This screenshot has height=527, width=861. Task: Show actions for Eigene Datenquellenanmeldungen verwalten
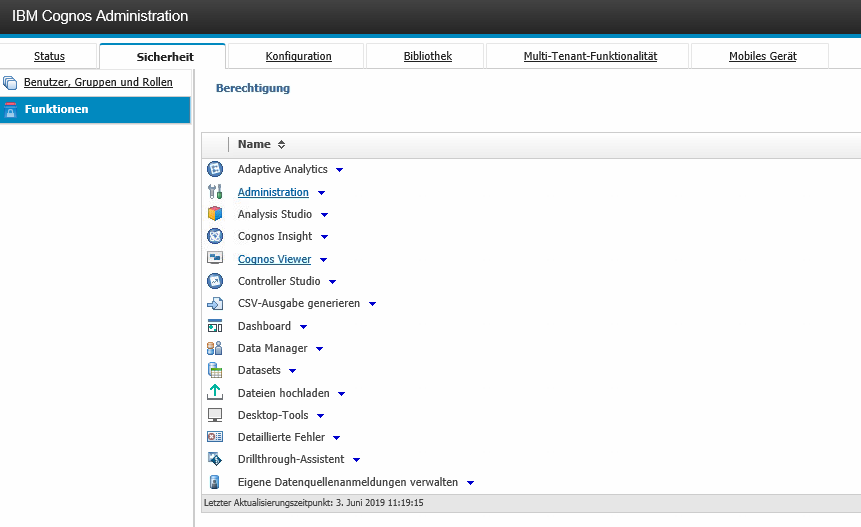pos(470,483)
